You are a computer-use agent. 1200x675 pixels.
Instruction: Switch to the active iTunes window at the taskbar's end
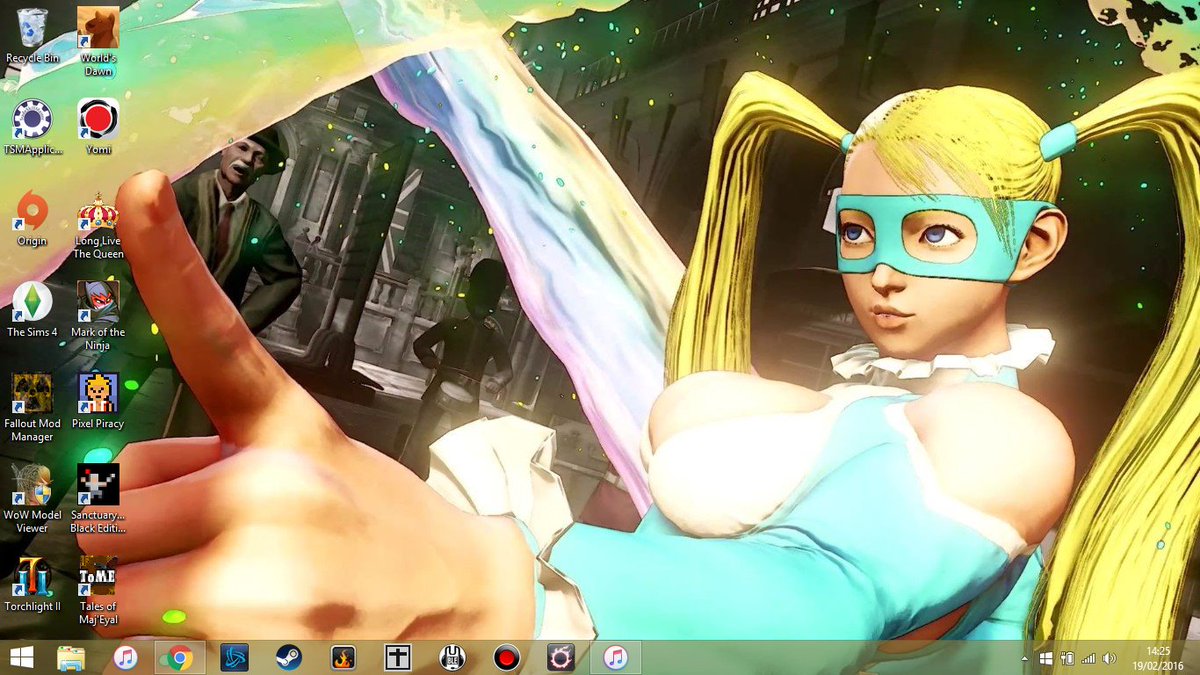[x=616, y=658]
